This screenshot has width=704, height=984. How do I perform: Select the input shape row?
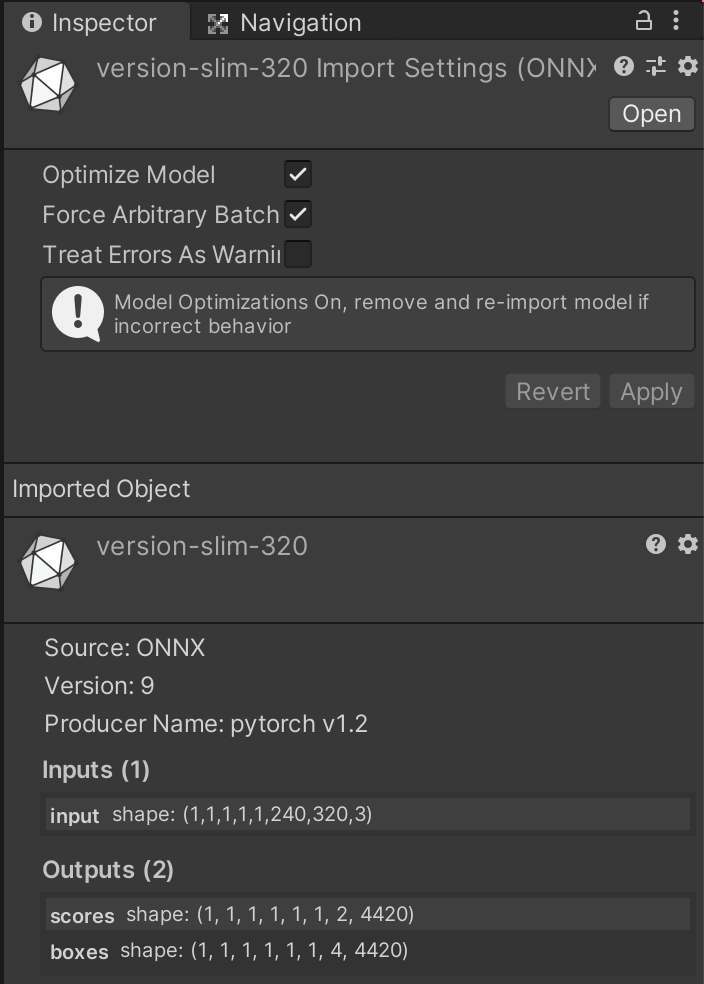click(x=368, y=814)
